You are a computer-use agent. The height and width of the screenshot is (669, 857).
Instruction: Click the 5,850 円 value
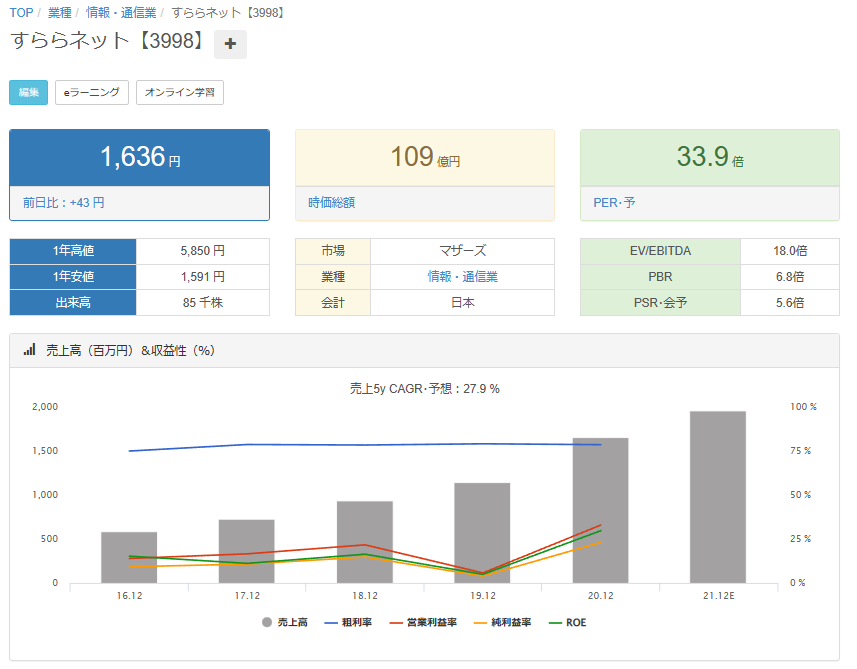[203, 251]
